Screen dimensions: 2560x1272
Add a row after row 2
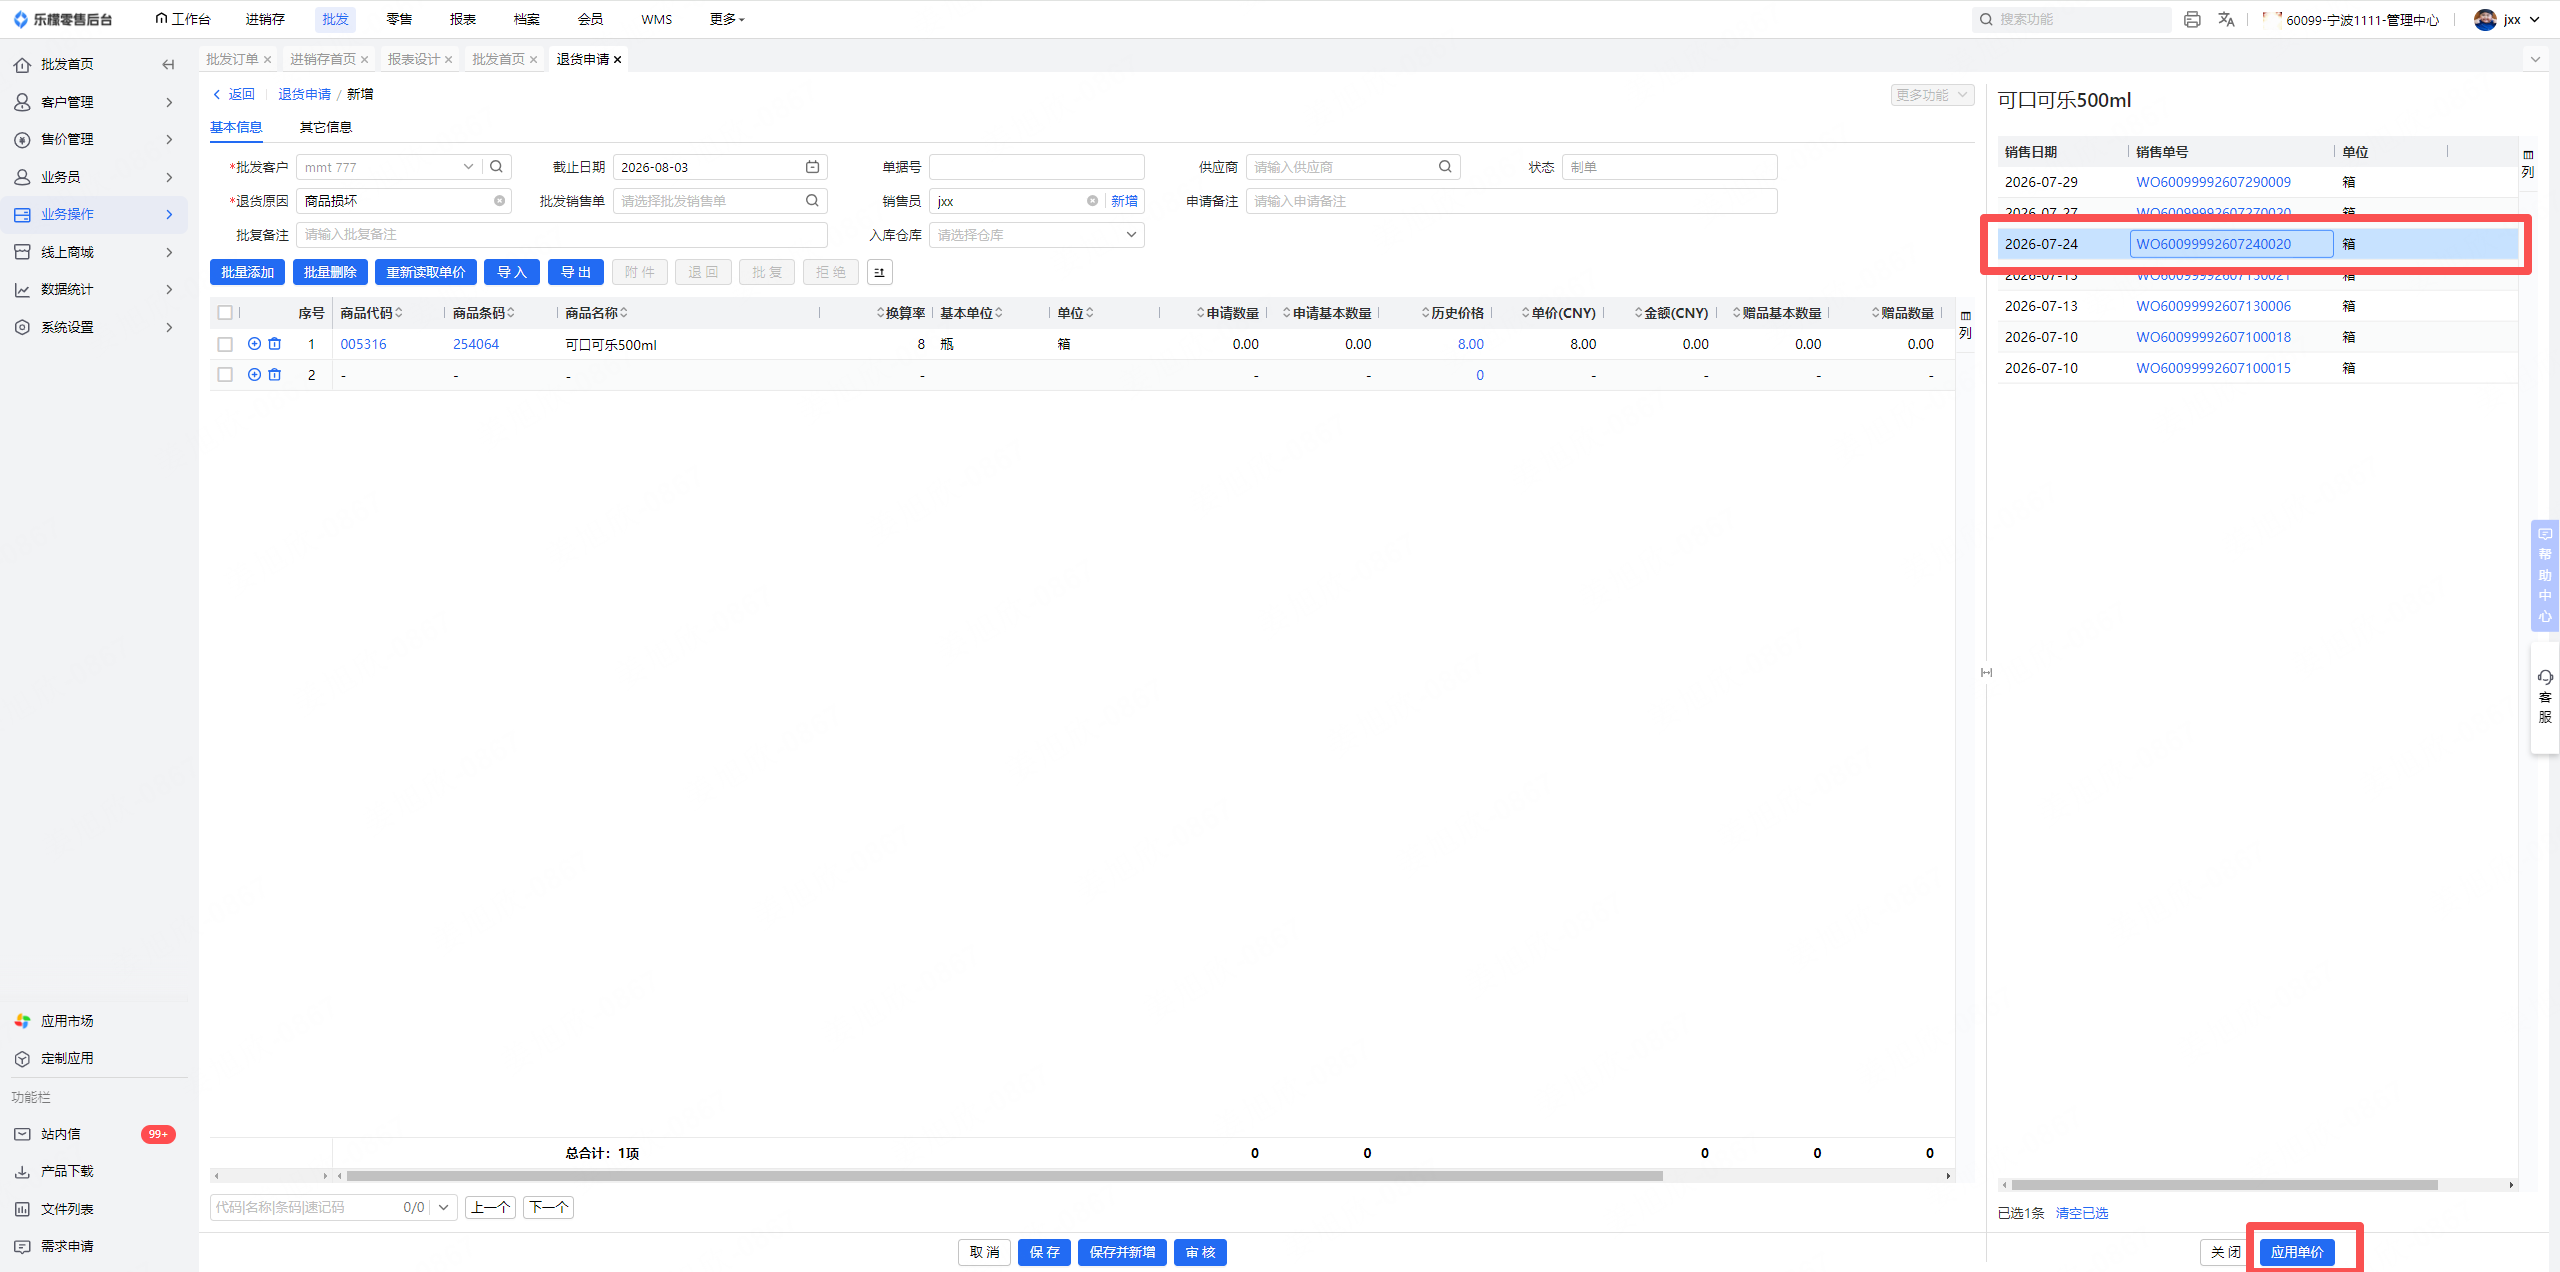[x=254, y=375]
